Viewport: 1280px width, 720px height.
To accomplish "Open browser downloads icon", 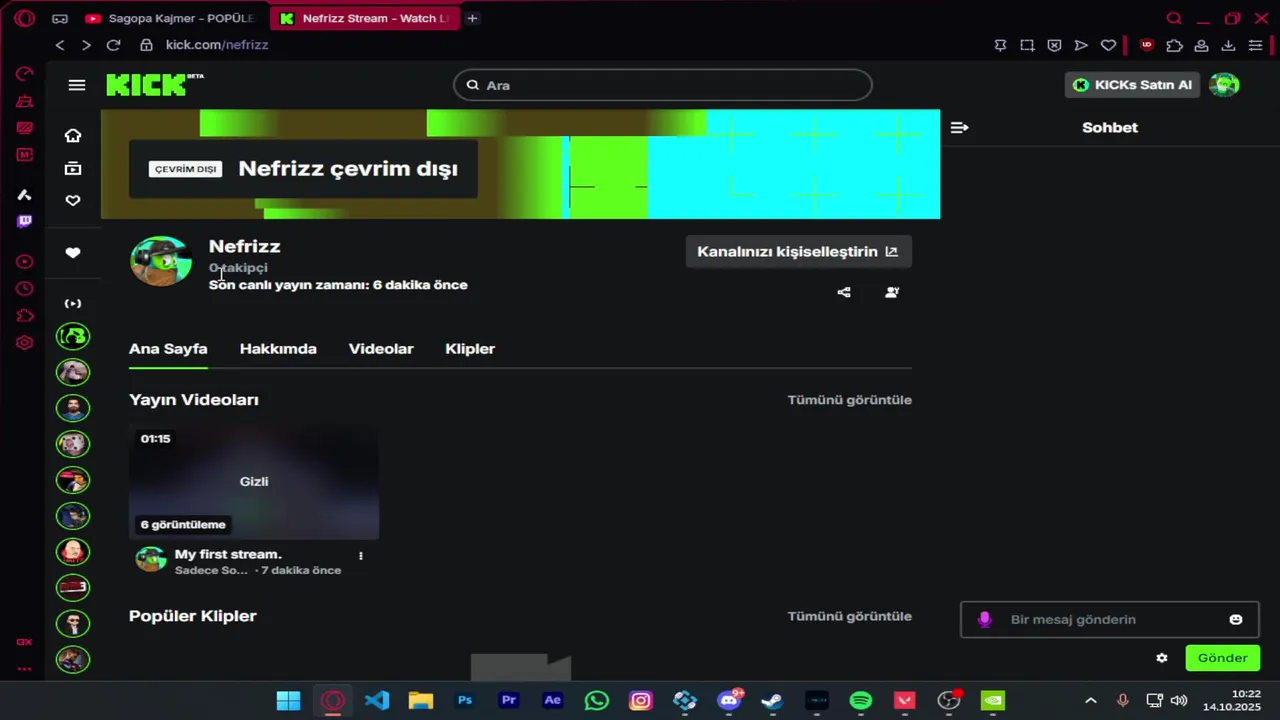I will 1228,45.
